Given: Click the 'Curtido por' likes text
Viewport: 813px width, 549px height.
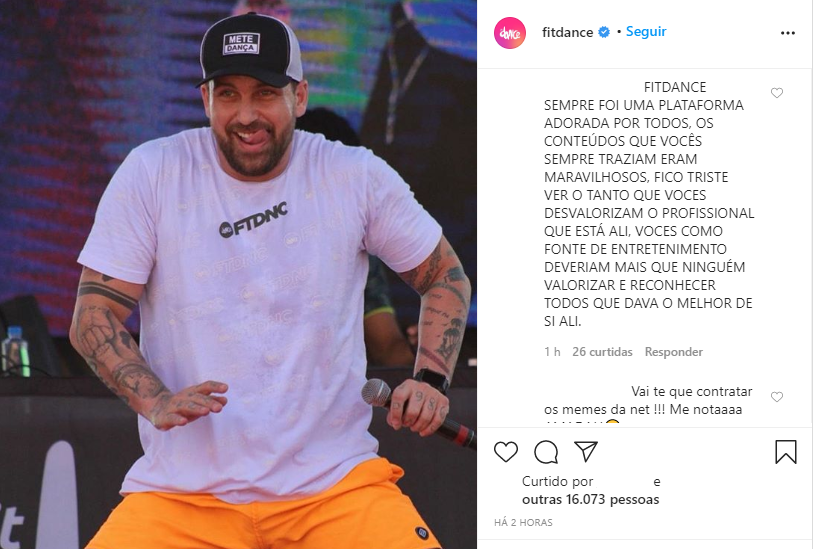Looking at the screenshot, I should click(x=557, y=482).
